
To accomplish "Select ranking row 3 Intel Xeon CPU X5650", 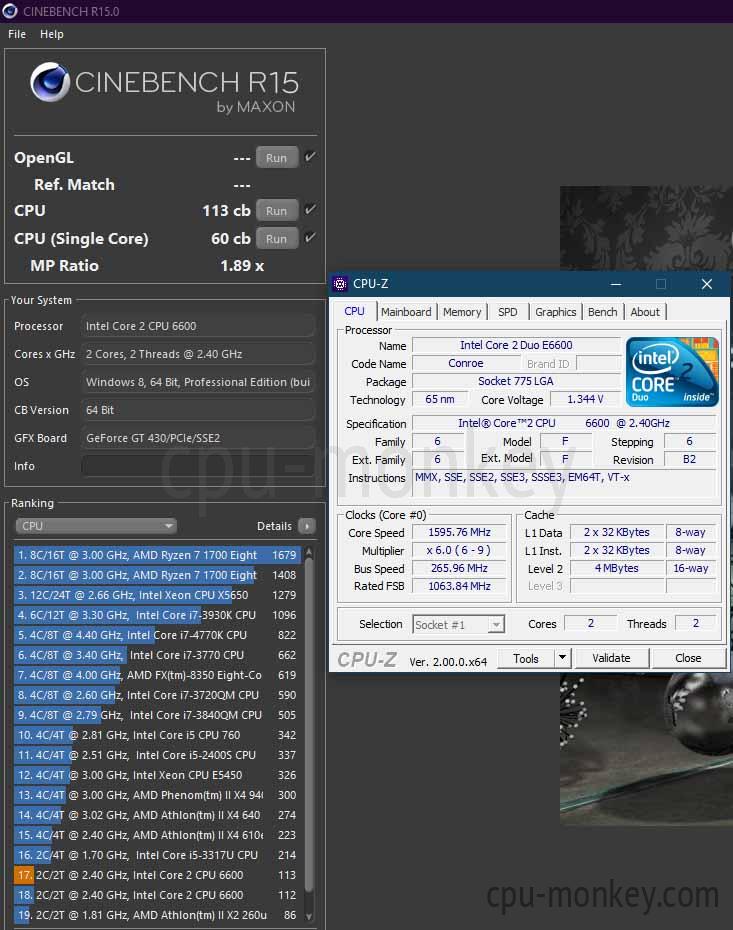I will click(x=157, y=595).
